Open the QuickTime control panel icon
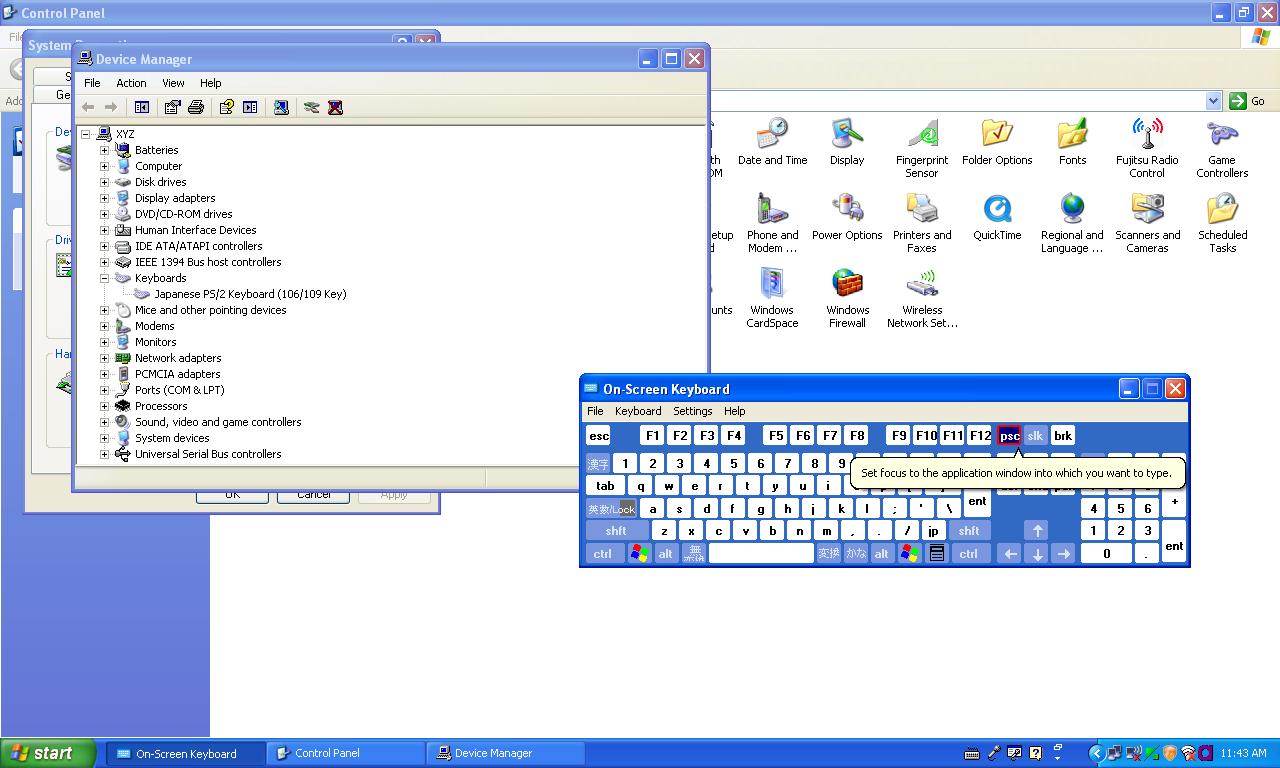 [997, 217]
